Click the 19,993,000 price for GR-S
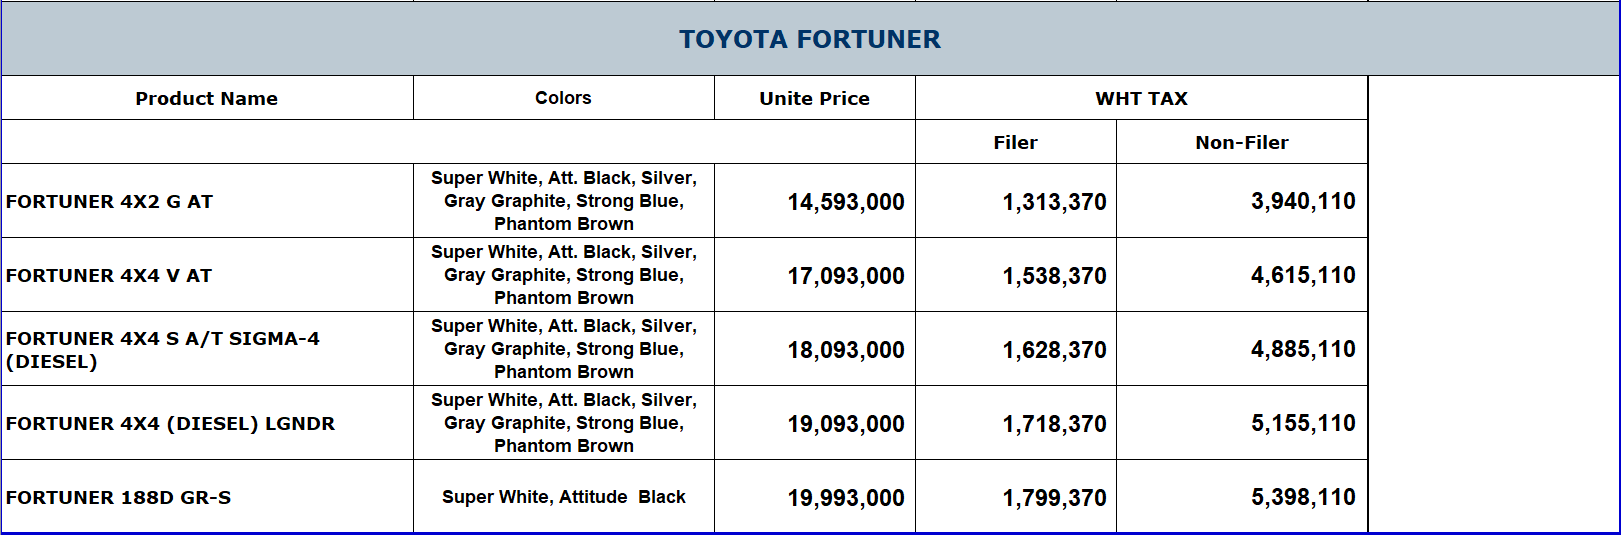This screenshot has height=535, width=1621. click(x=846, y=498)
